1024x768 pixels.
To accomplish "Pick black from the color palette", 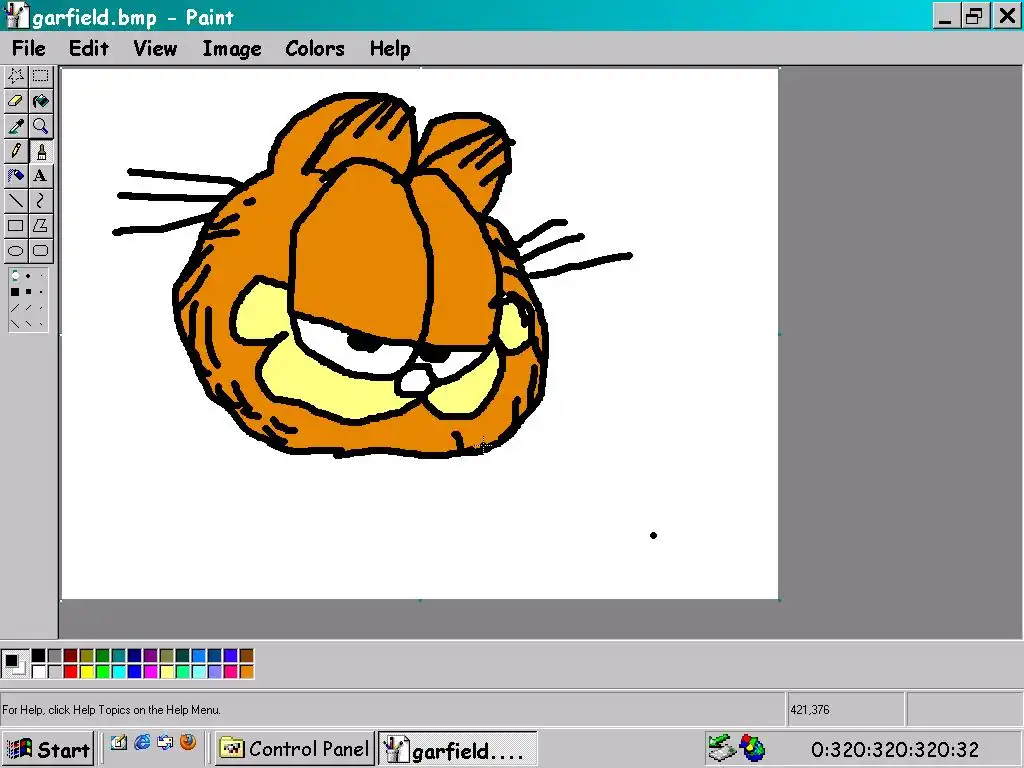I will 39,656.
